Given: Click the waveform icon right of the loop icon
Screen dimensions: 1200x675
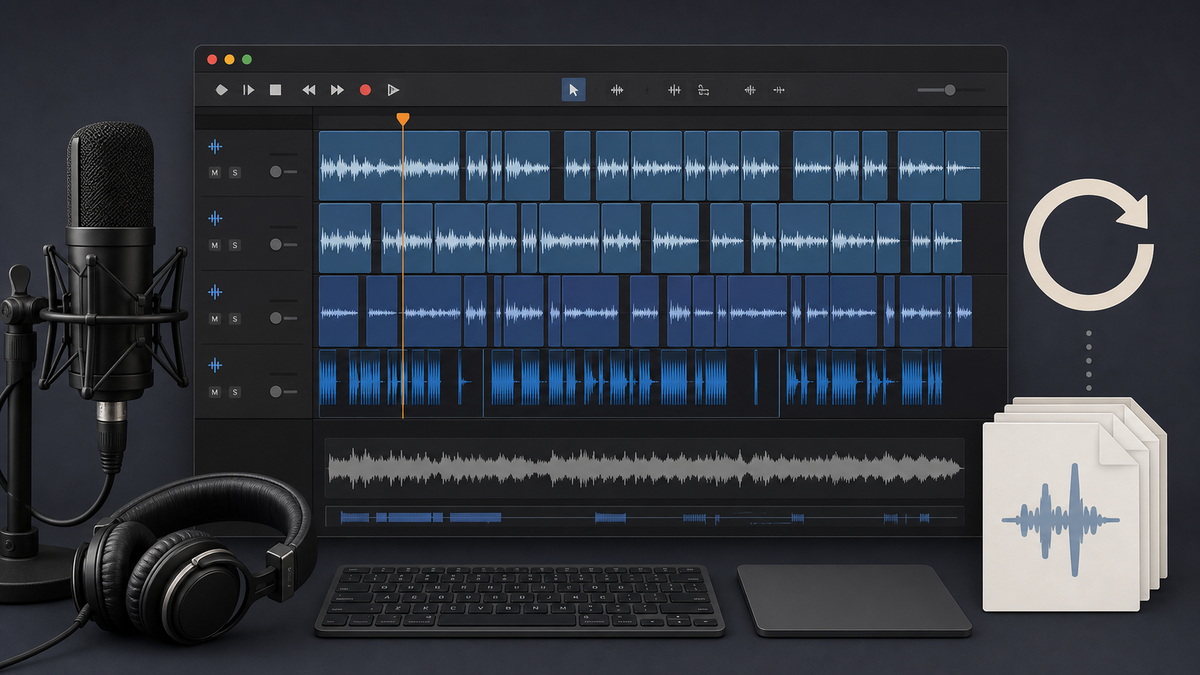Looking at the screenshot, I should point(749,90).
